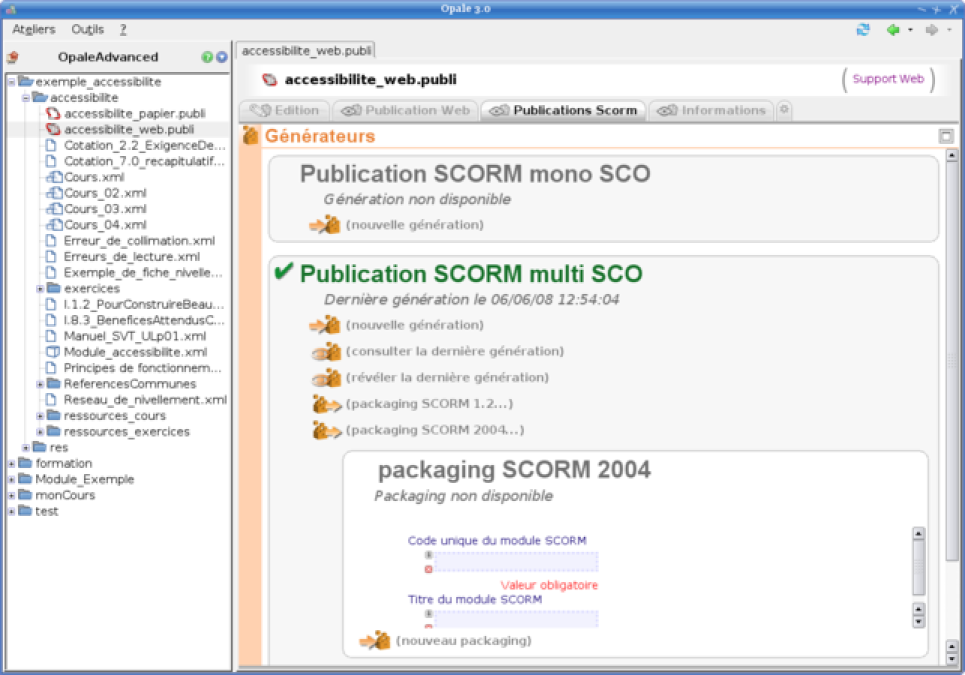
Task: Select Publications Scorm tab
Action: pos(563,111)
